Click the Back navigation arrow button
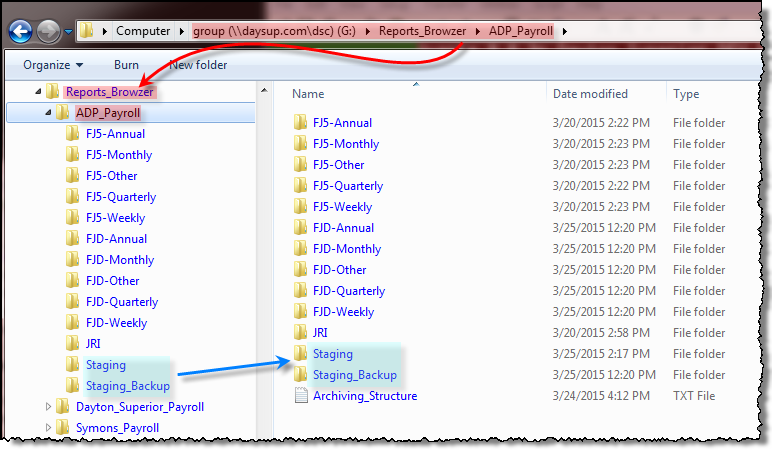772x450 pixels. click(20, 31)
